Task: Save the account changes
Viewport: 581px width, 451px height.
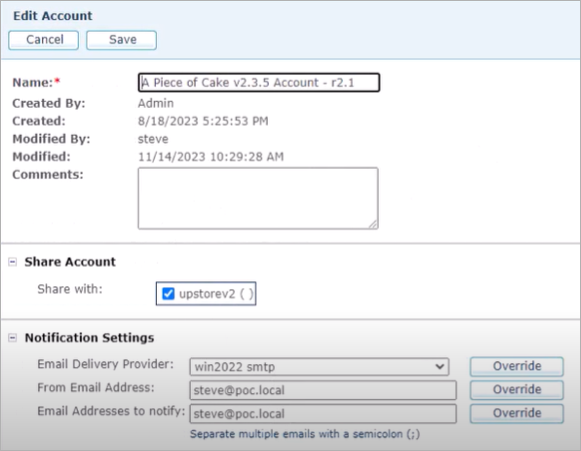Action: [122, 40]
